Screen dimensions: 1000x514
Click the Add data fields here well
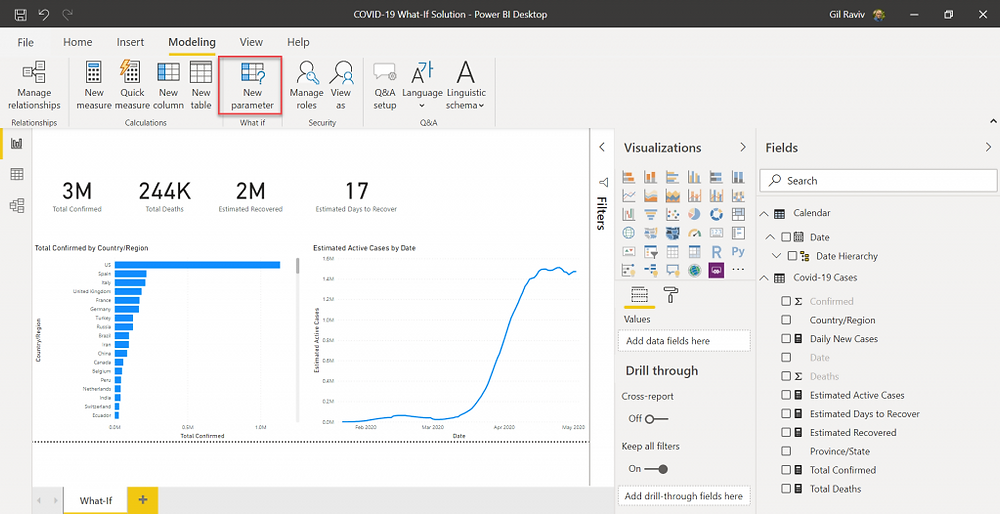pyautogui.click(x=684, y=341)
